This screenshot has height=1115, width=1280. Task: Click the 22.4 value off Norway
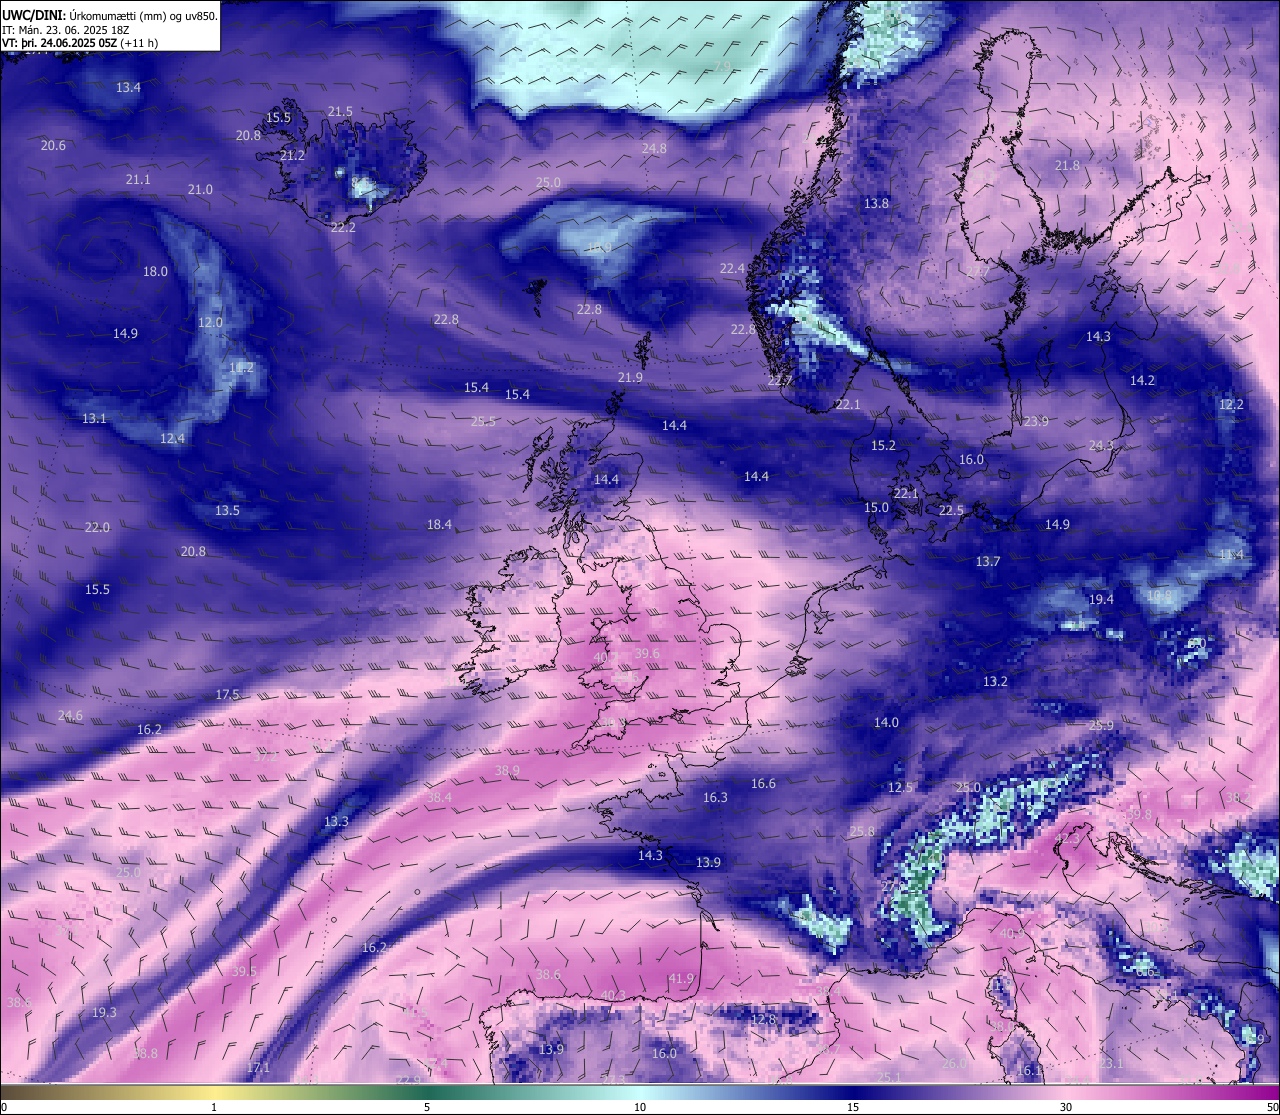tap(732, 269)
